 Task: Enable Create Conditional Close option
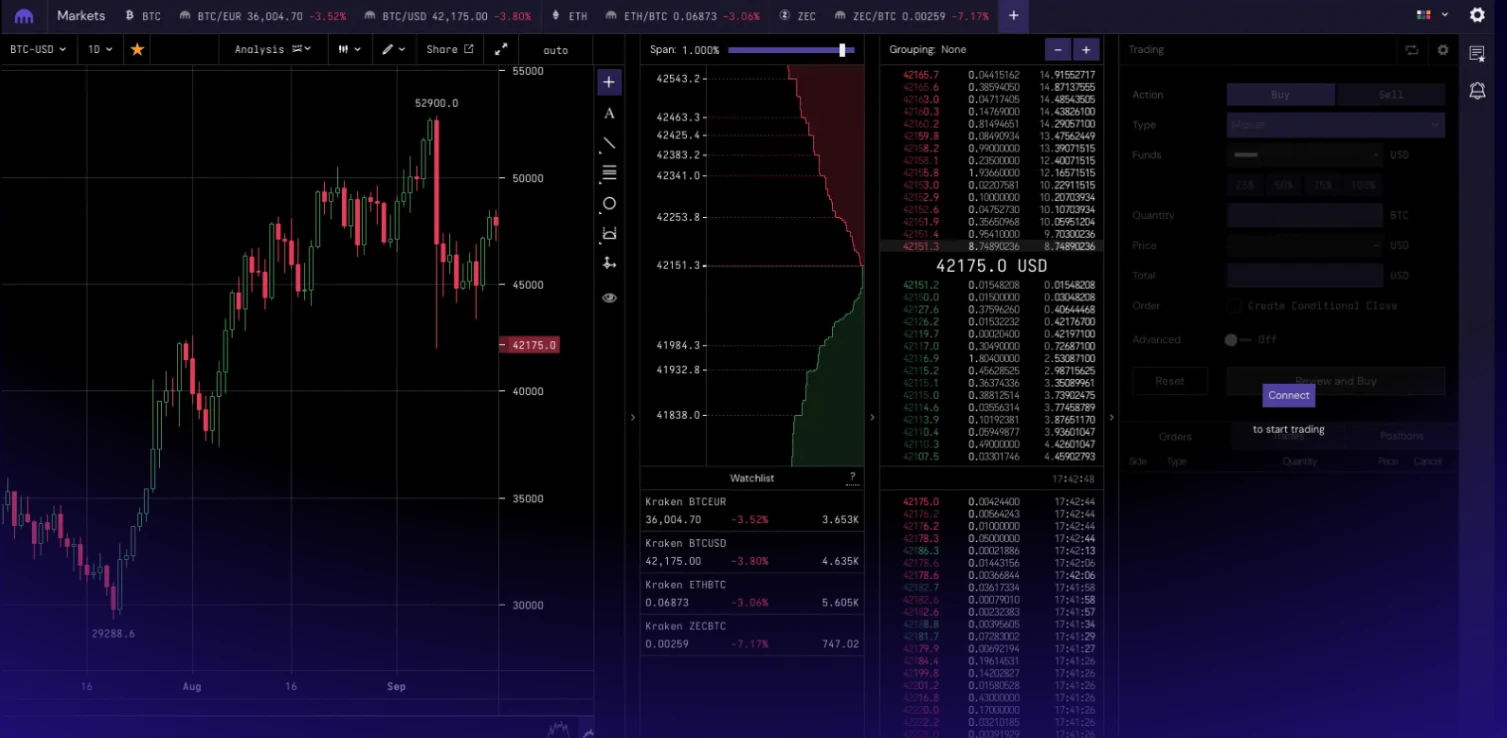[x=1233, y=306]
